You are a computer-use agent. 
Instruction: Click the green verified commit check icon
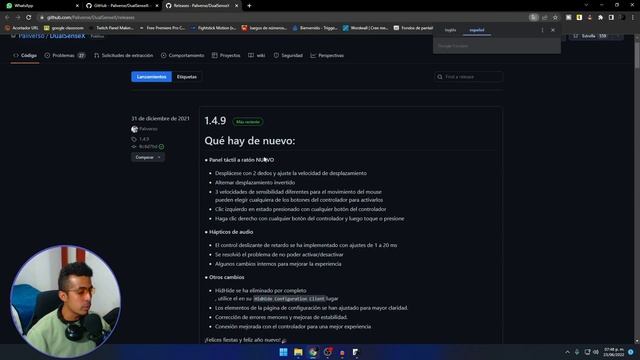pos(162,147)
